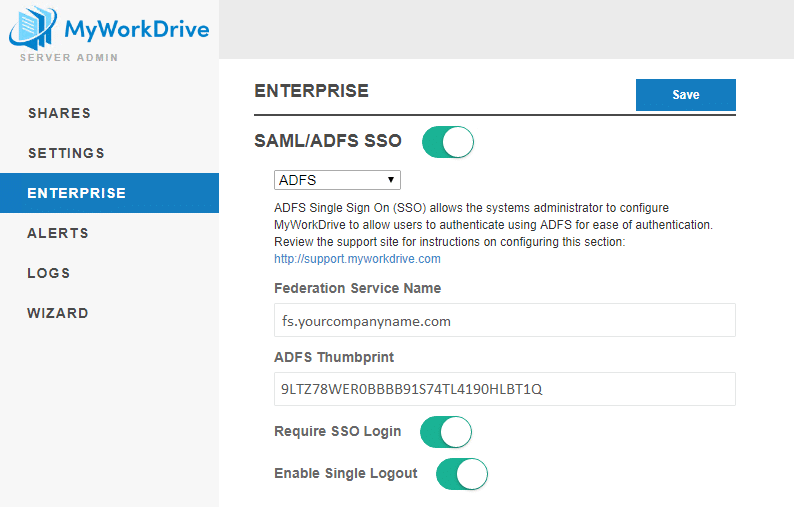Viewport: 794px width, 507px height.
Task: Go to the Settings page
Action: tap(66, 153)
